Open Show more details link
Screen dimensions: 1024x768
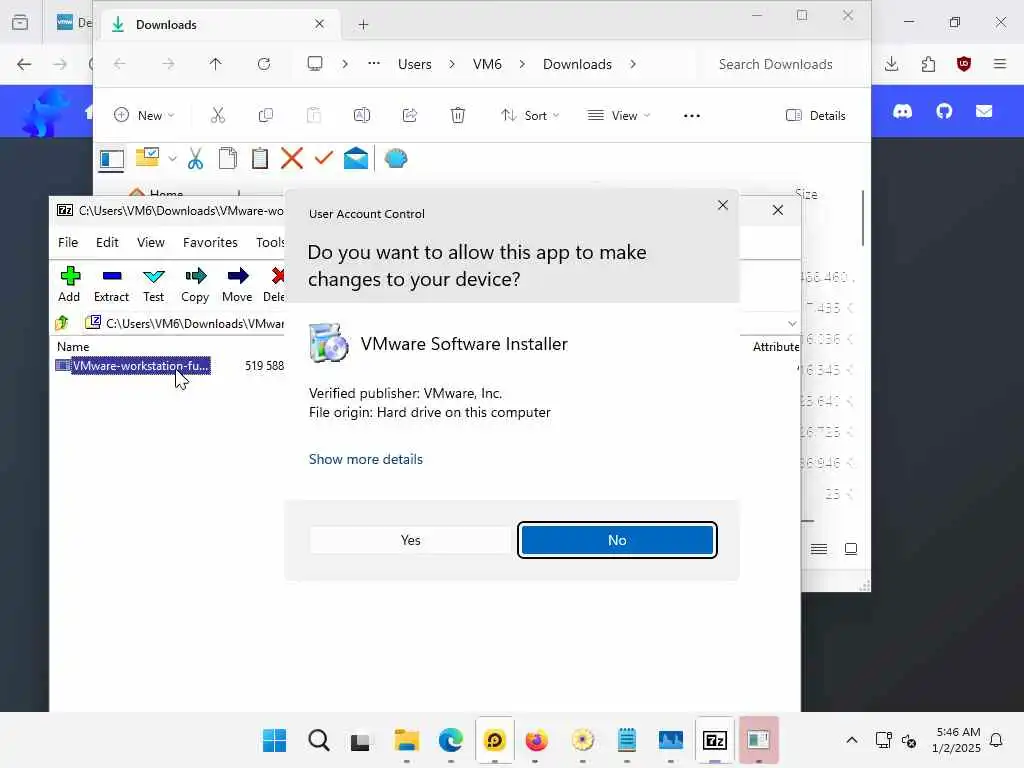click(366, 459)
